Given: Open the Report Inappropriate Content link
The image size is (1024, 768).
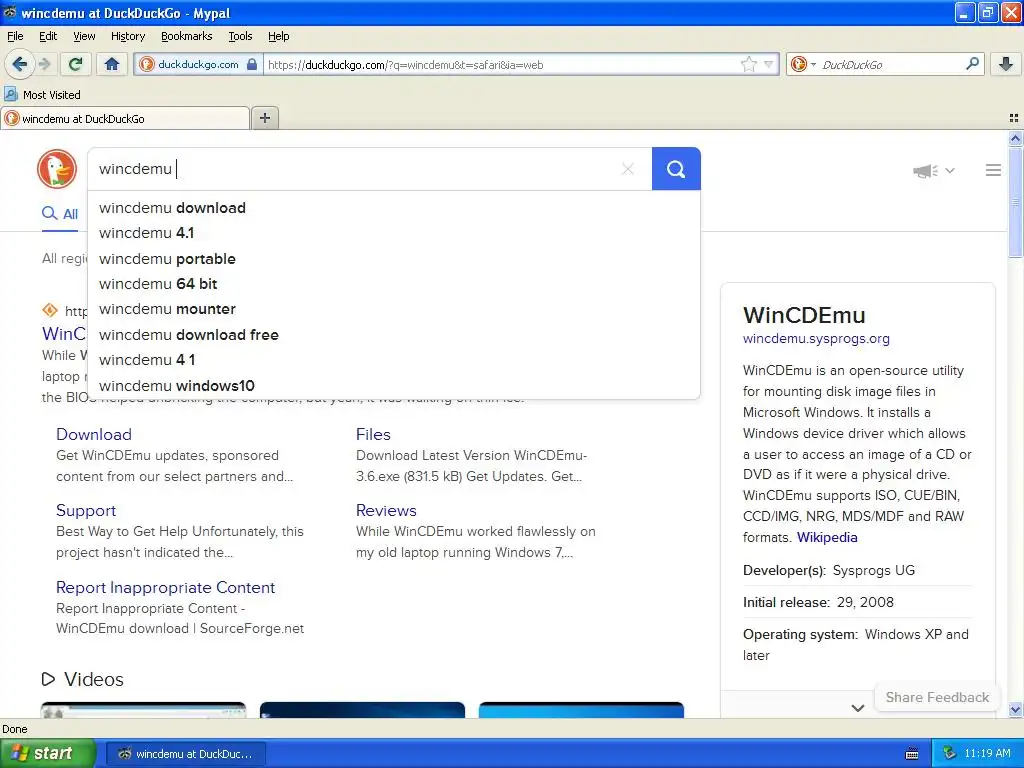Looking at the screenshot, I should [165, 587].
